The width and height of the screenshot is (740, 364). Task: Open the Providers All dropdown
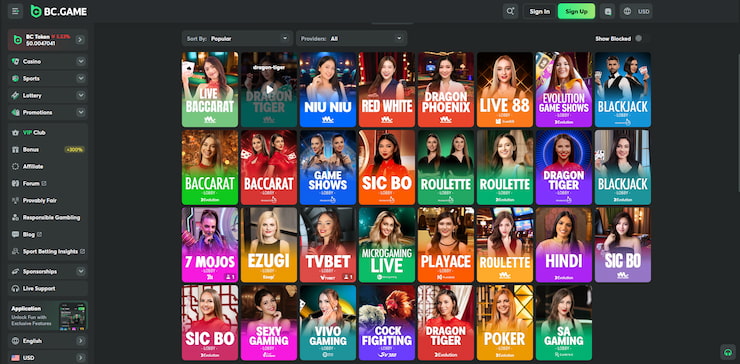pos(352,39)
